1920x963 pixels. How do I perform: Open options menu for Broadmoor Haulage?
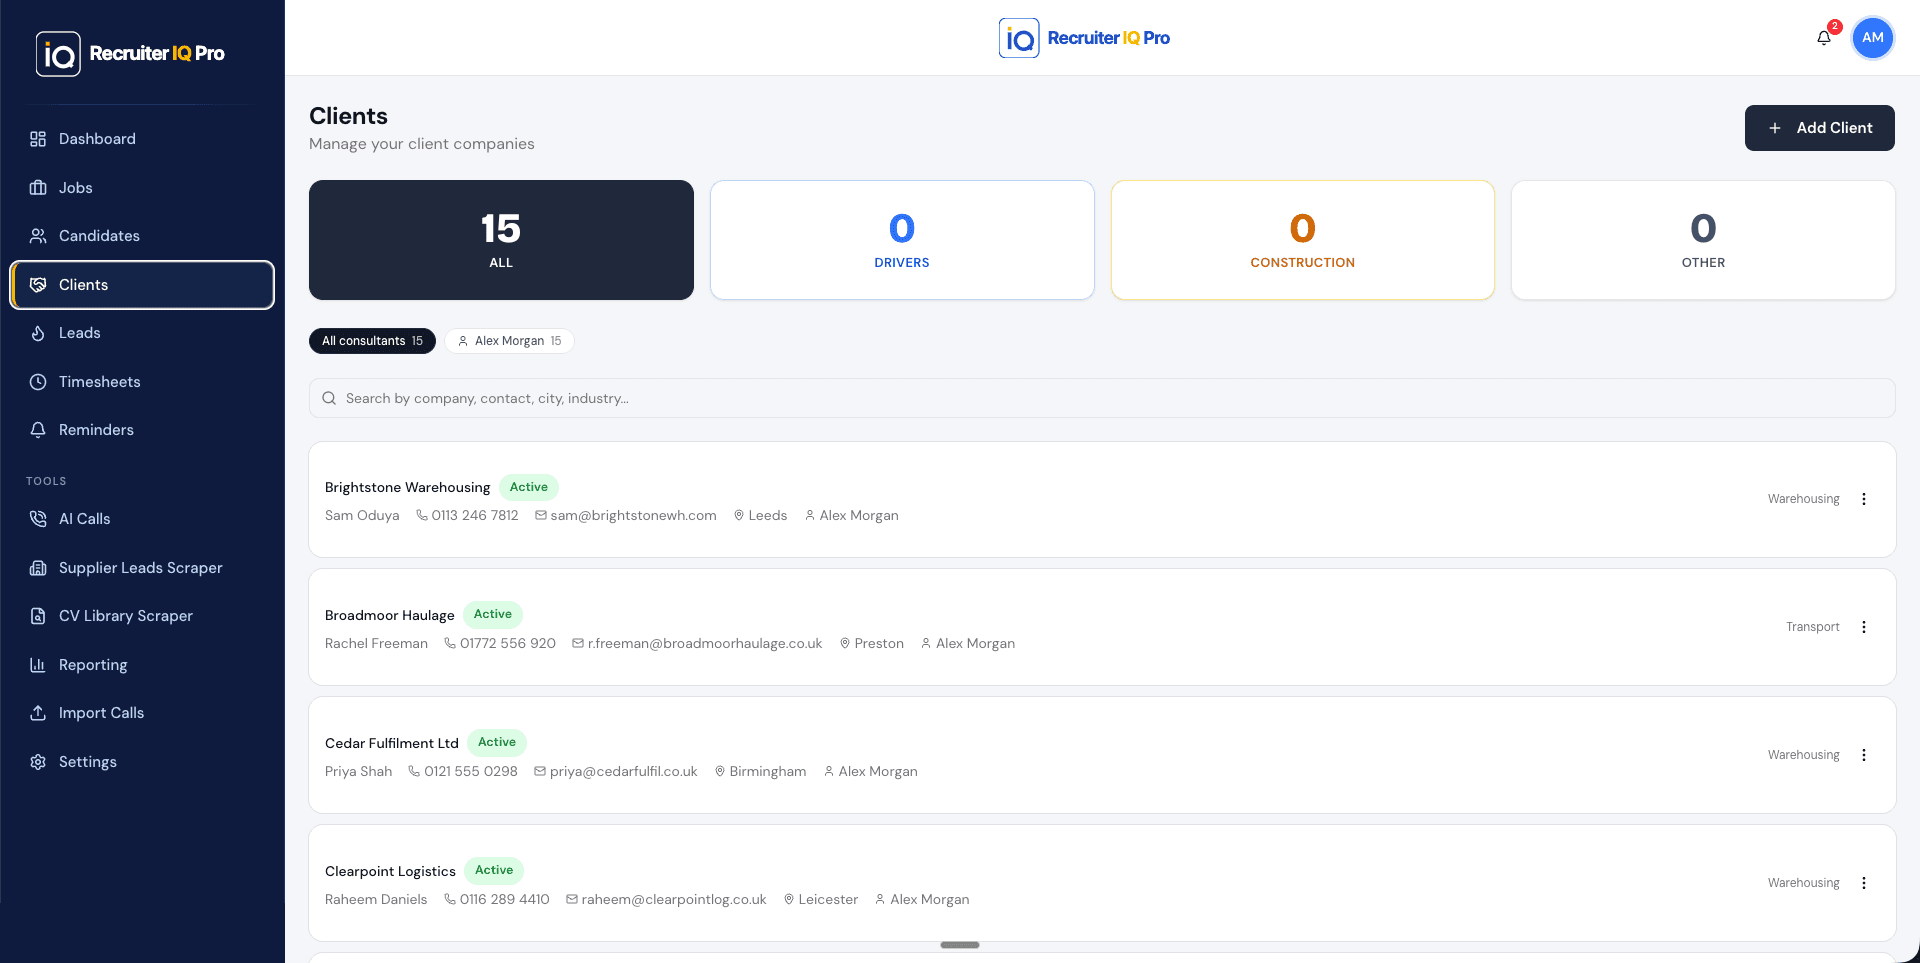tap(1864, 627)
